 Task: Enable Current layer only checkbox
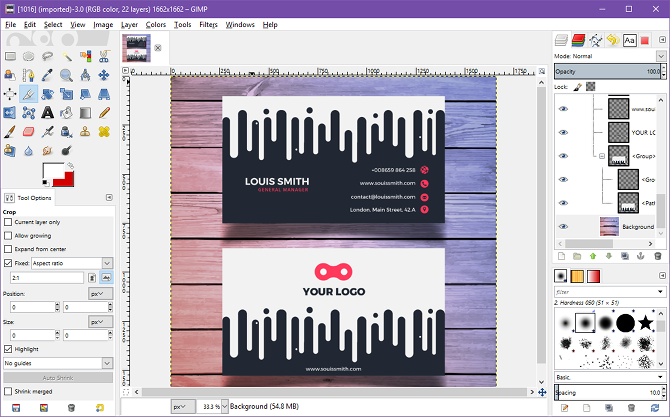tap(8, 222)
